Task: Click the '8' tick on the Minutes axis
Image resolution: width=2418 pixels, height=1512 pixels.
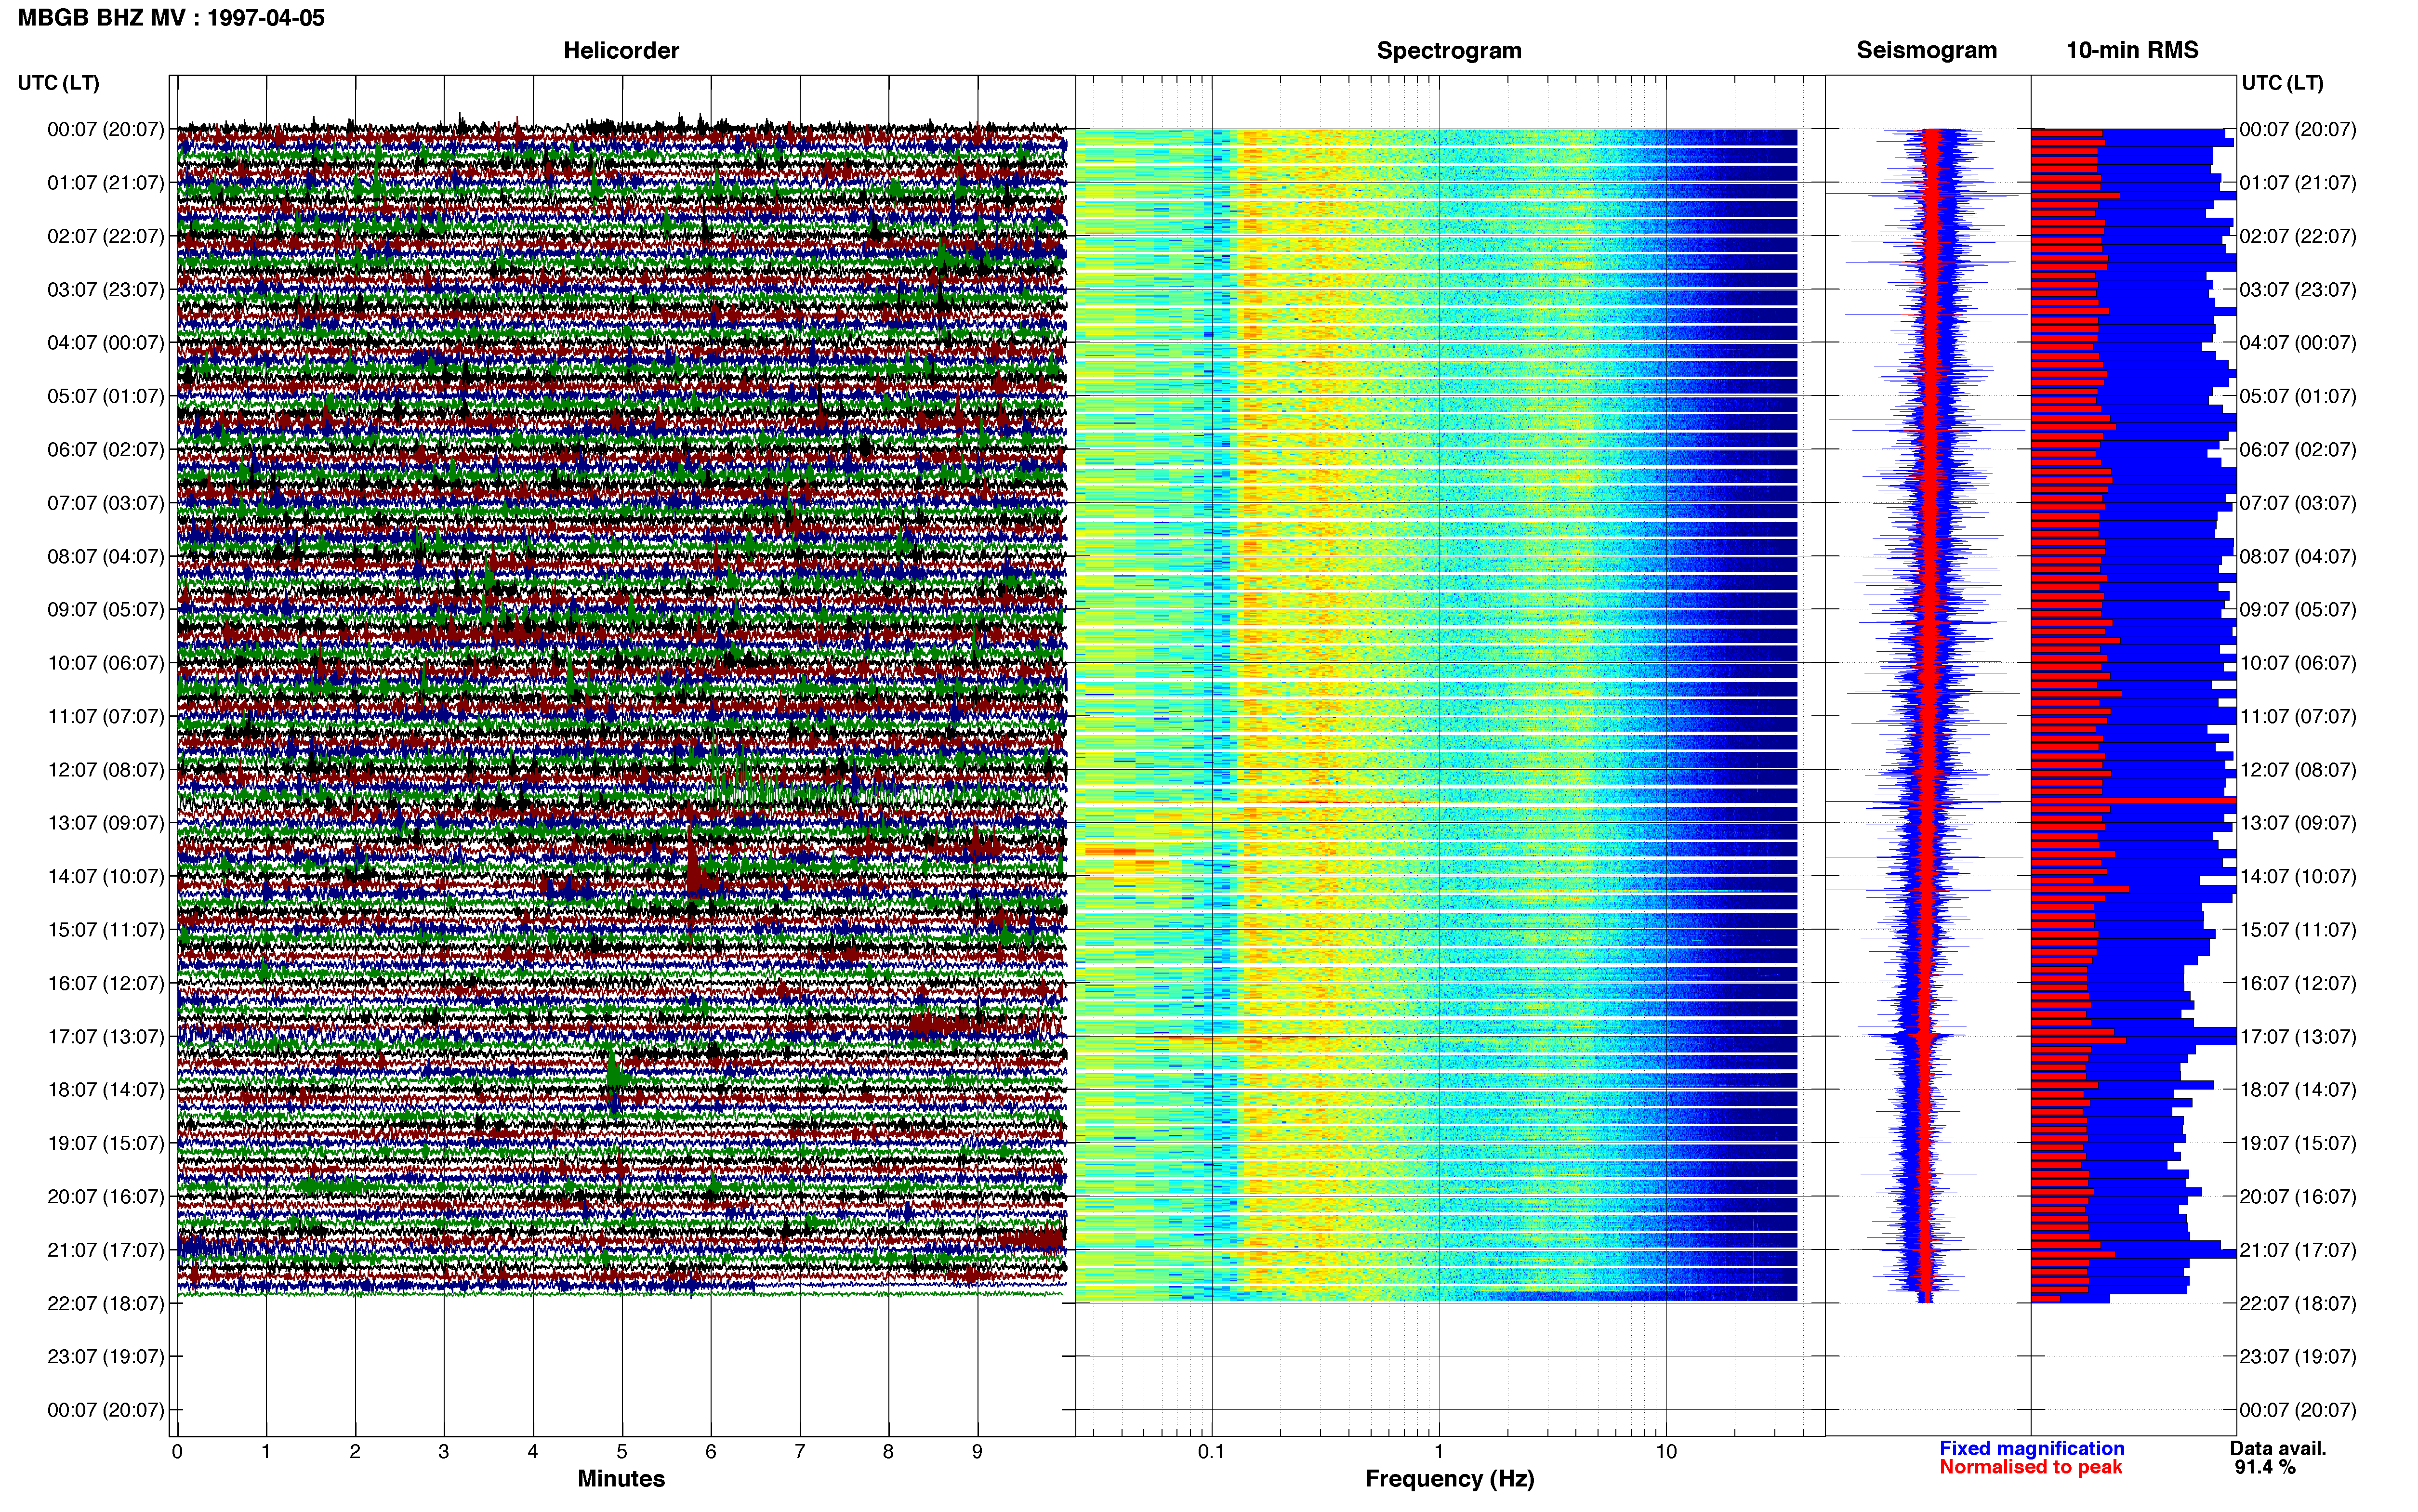Action: (x=888, y=1452)
